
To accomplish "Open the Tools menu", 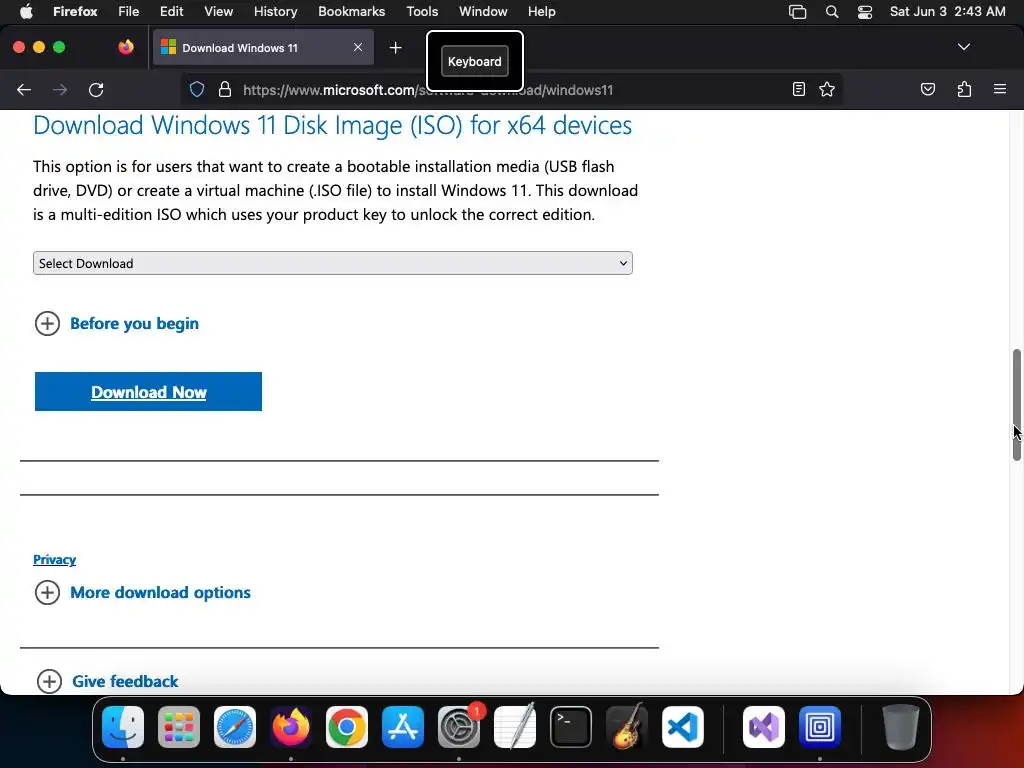I will pyautogui.click(x=422, y=12).
